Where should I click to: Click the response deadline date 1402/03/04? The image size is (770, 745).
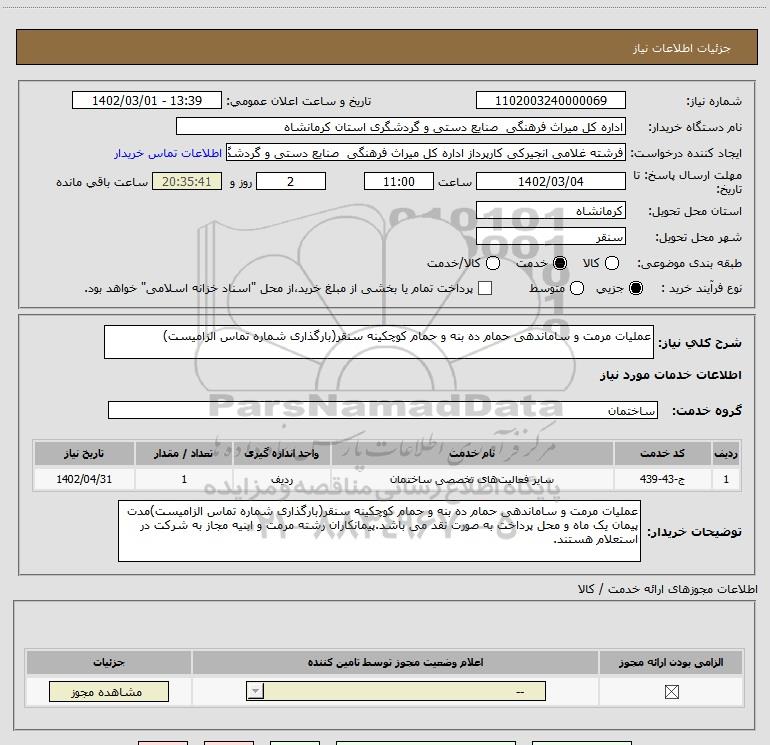(x=550, y=182)
